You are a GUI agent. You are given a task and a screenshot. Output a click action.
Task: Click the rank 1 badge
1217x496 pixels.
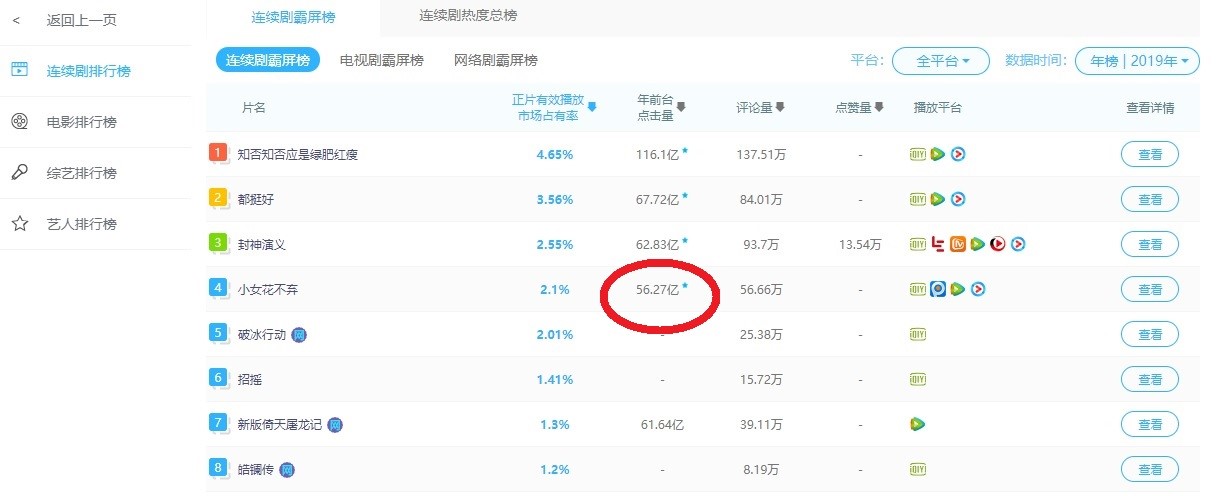217,153
